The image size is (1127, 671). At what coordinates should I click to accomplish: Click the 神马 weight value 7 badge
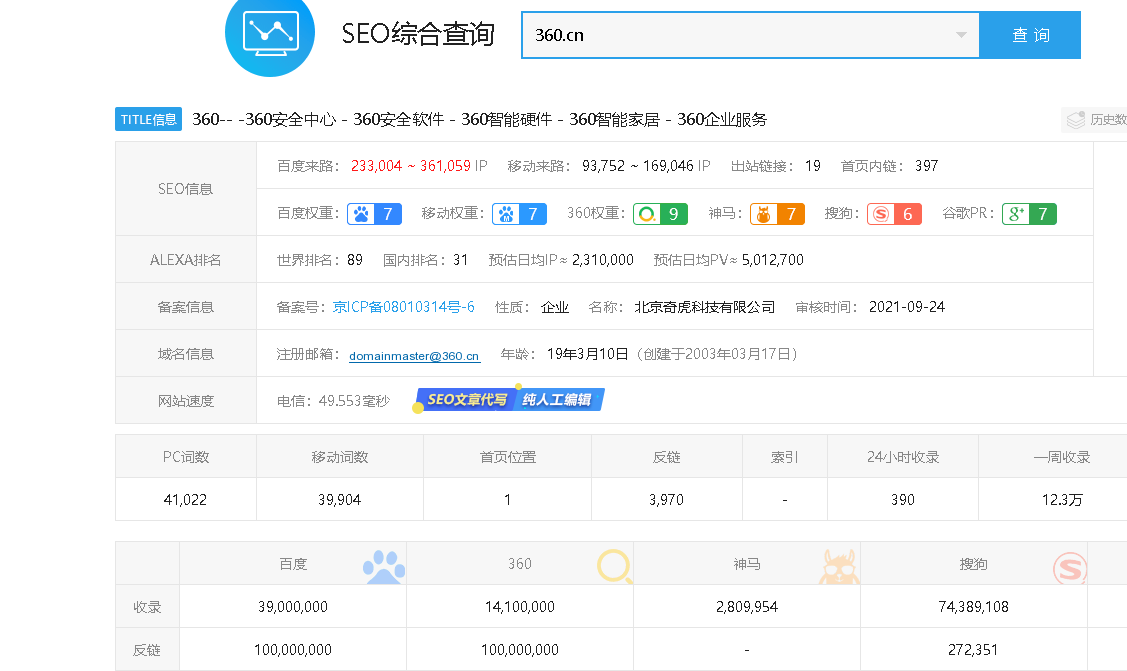point(791,214)
